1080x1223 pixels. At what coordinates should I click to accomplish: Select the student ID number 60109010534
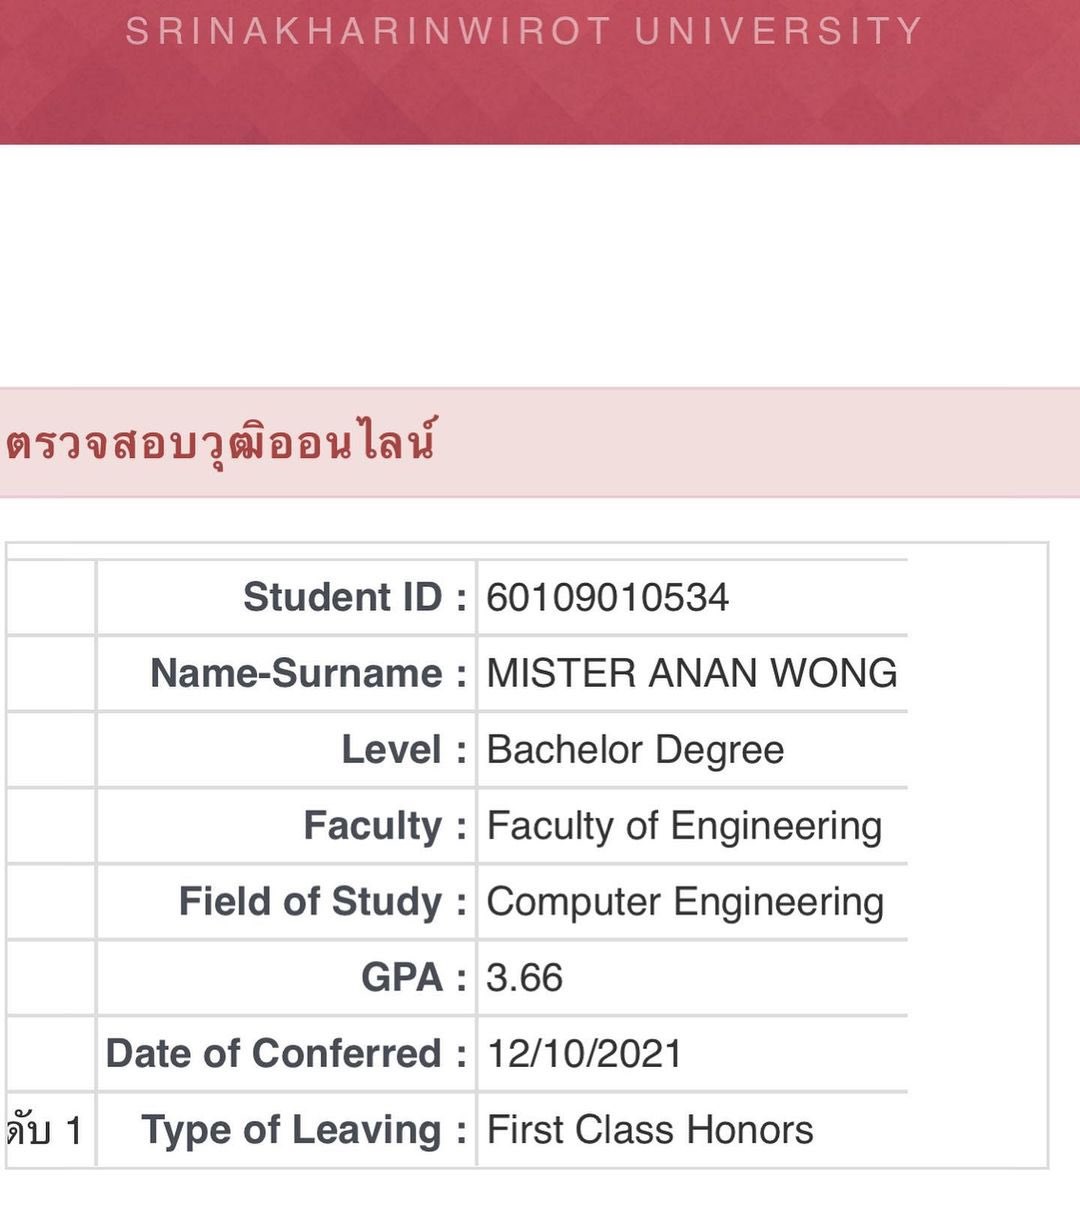(607, 597)
